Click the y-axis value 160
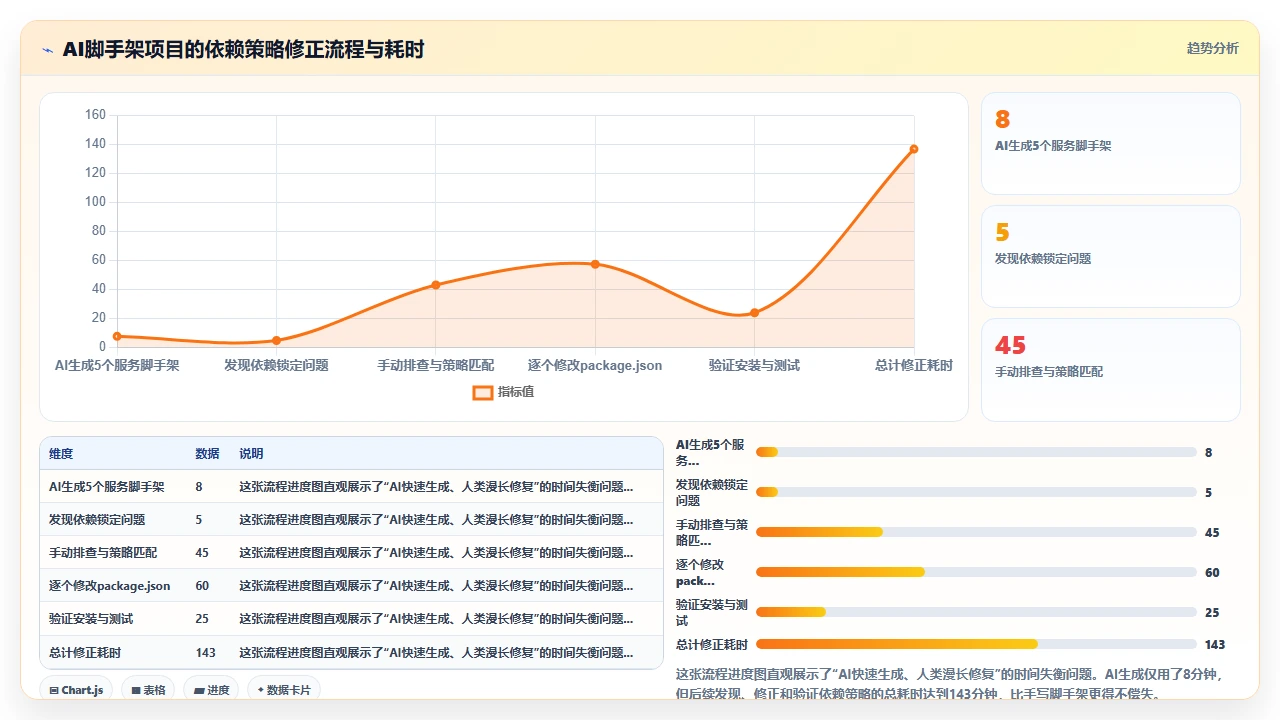1280x720 pixels. click(95, 115)
